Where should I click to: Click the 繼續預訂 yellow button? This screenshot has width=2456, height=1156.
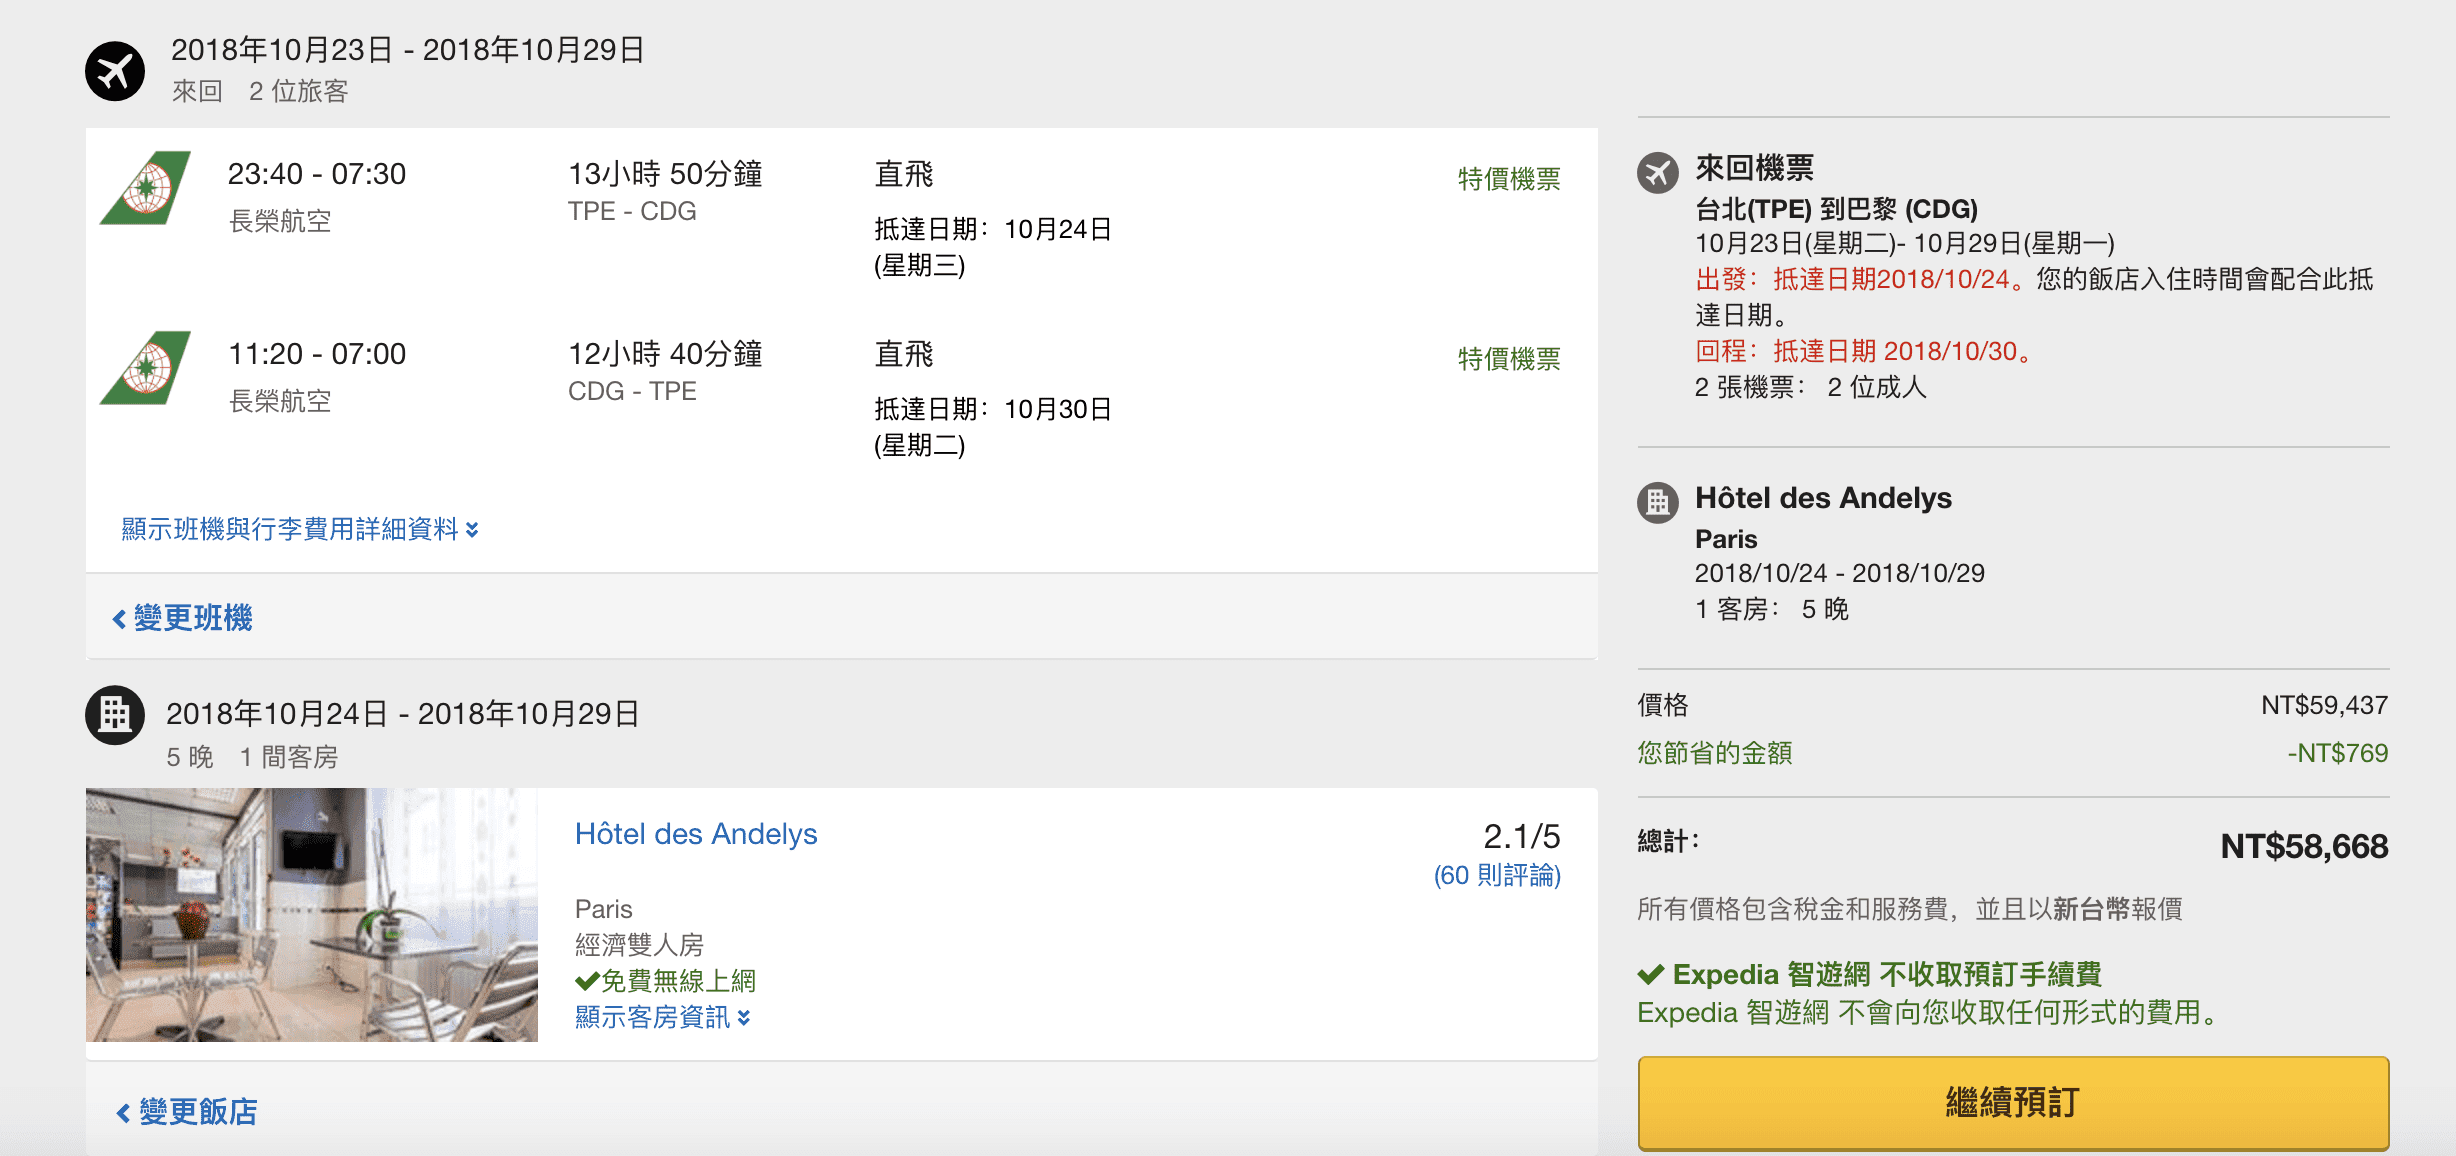[2013, 1103]
